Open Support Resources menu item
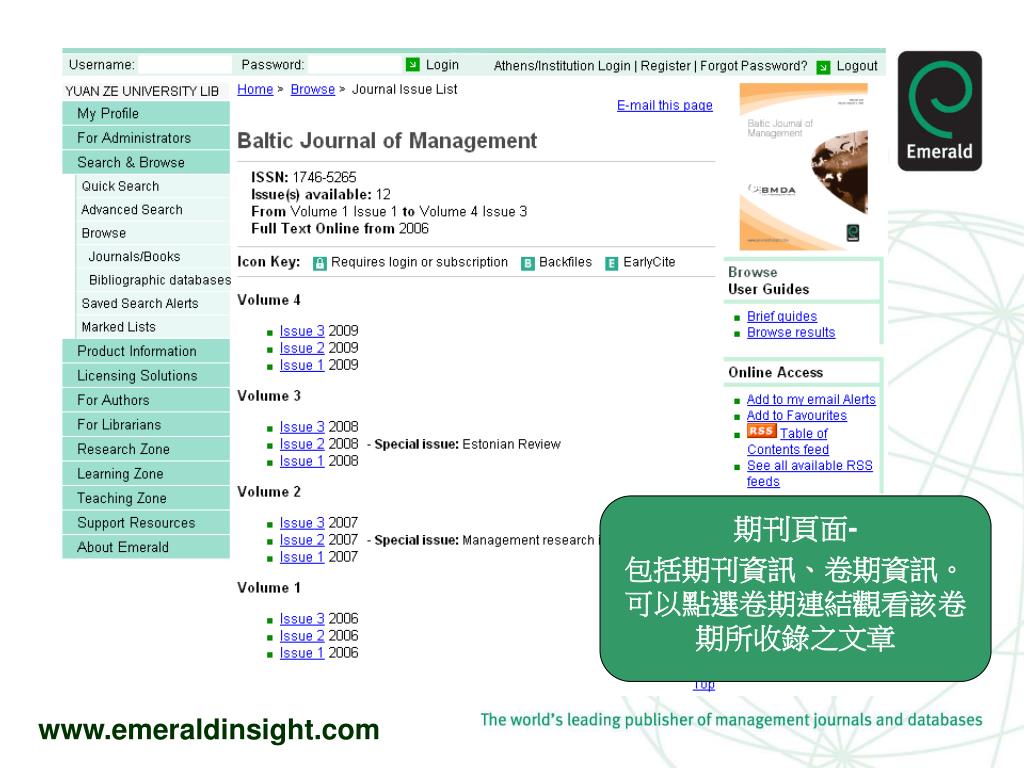Screen dimensions: 1024x768 tap(146, 522)
